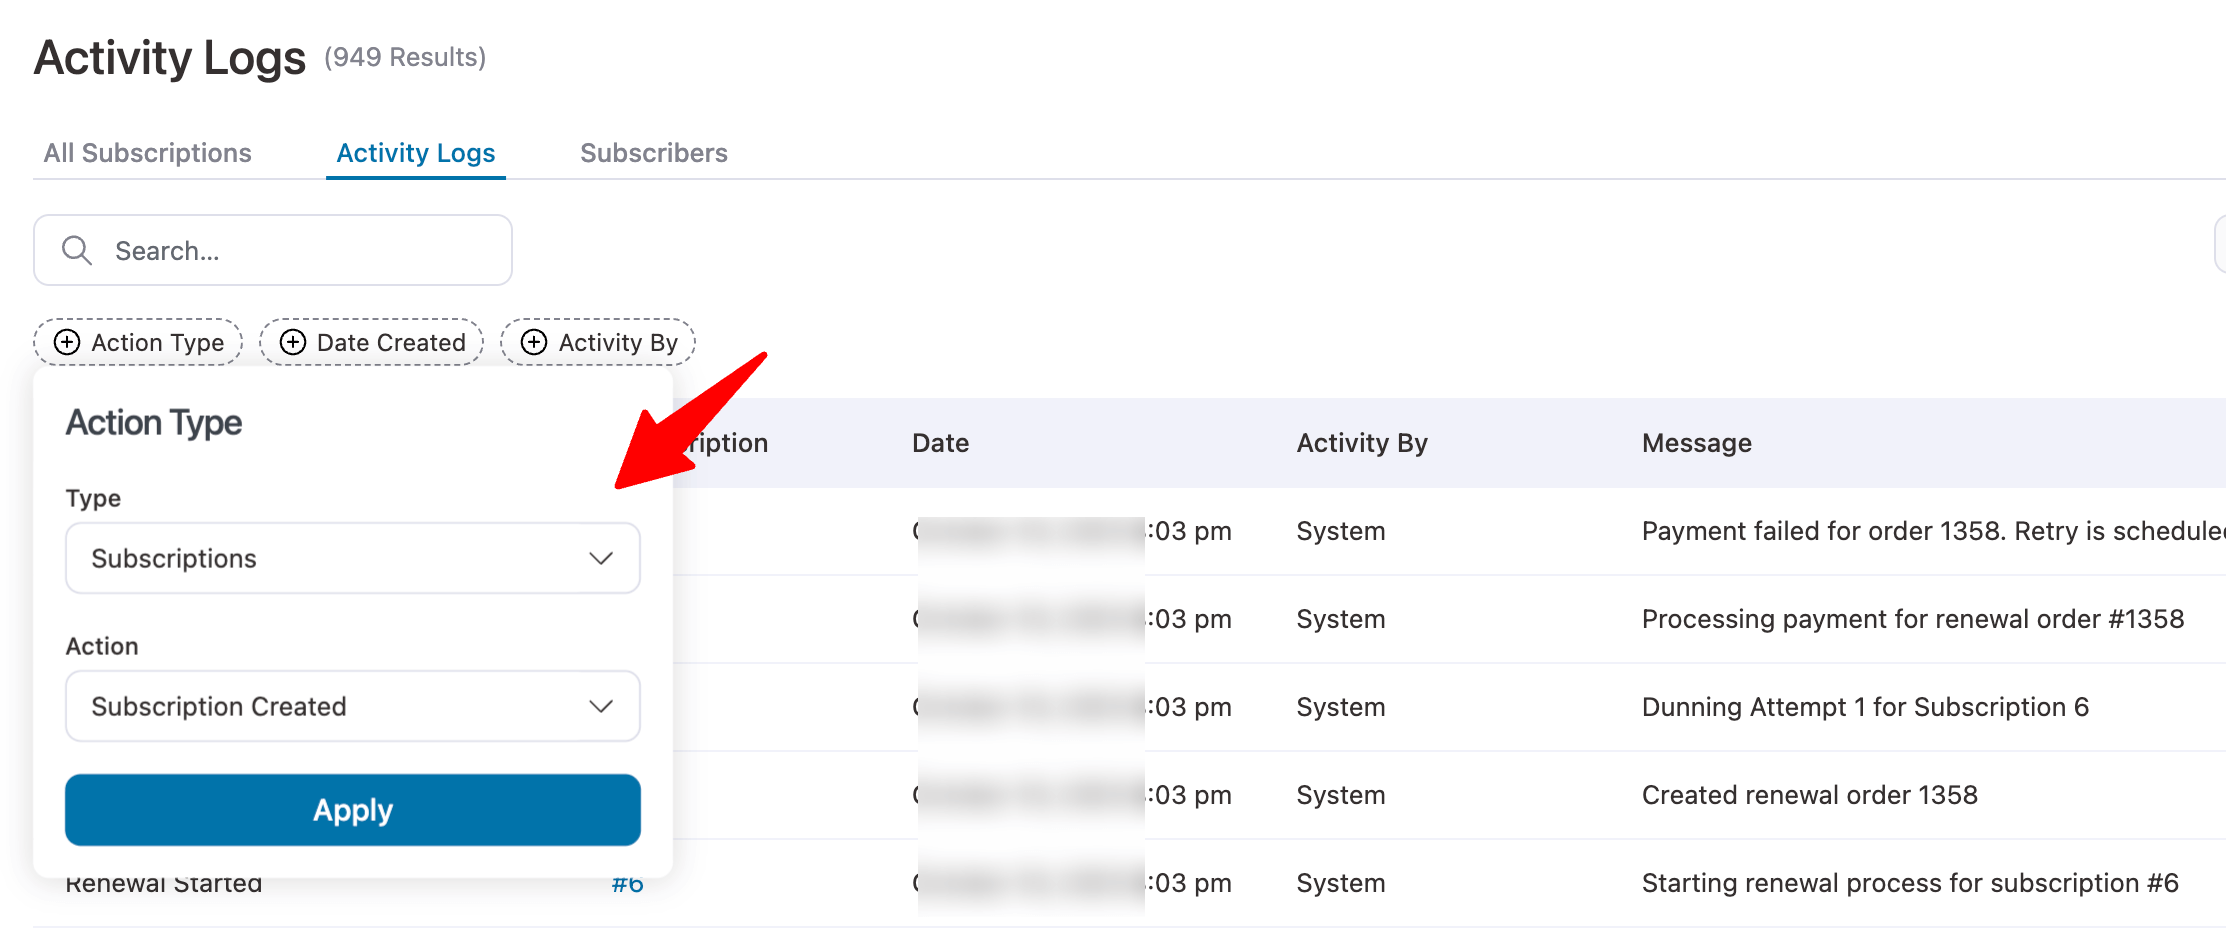The image size is (2226, 935).
Task: Open the Action dropdown showing Subscription Created
Action: [x=352, y=706]
